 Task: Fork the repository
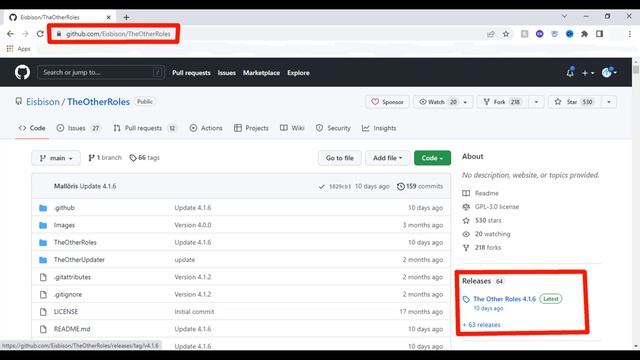click(502, 102)
